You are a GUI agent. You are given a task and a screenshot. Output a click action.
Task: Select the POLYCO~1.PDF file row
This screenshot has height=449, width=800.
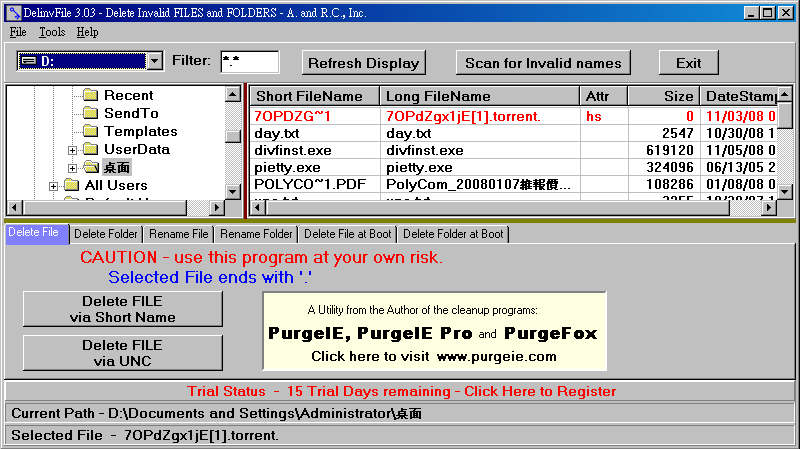pyautogui.click(x=514, y=184)
